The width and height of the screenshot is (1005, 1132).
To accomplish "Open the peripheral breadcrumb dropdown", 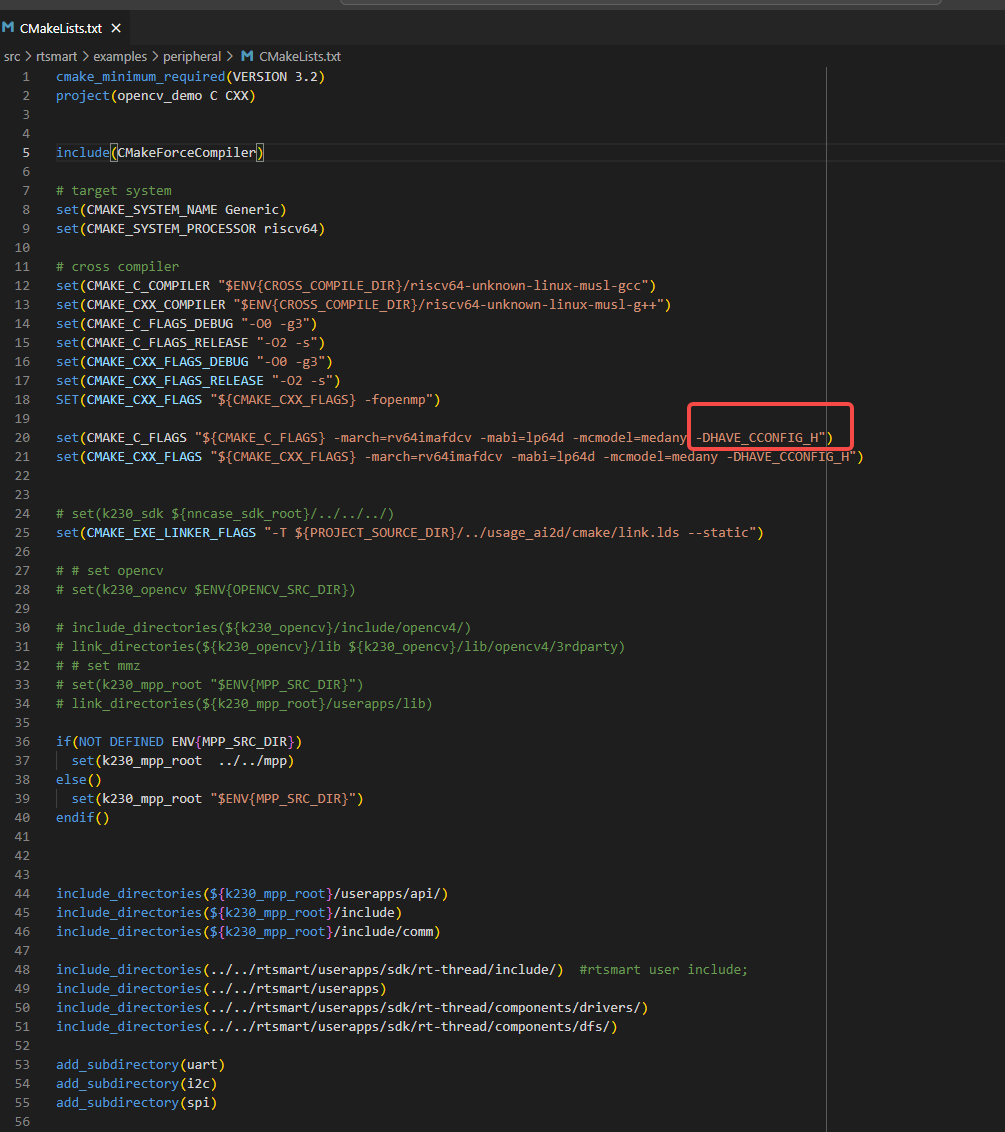I will (192, 57).
